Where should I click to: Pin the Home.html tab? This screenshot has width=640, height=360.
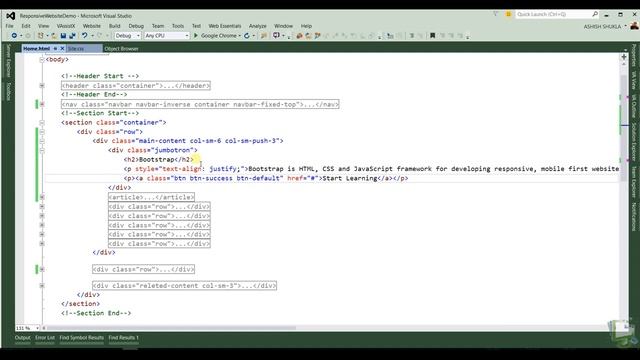(x=55, y=49)
